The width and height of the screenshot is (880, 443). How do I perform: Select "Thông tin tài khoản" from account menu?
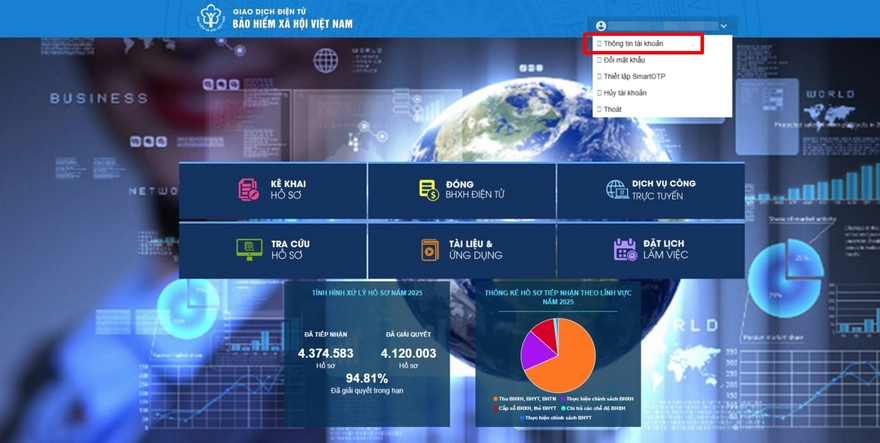coord(633,44)
